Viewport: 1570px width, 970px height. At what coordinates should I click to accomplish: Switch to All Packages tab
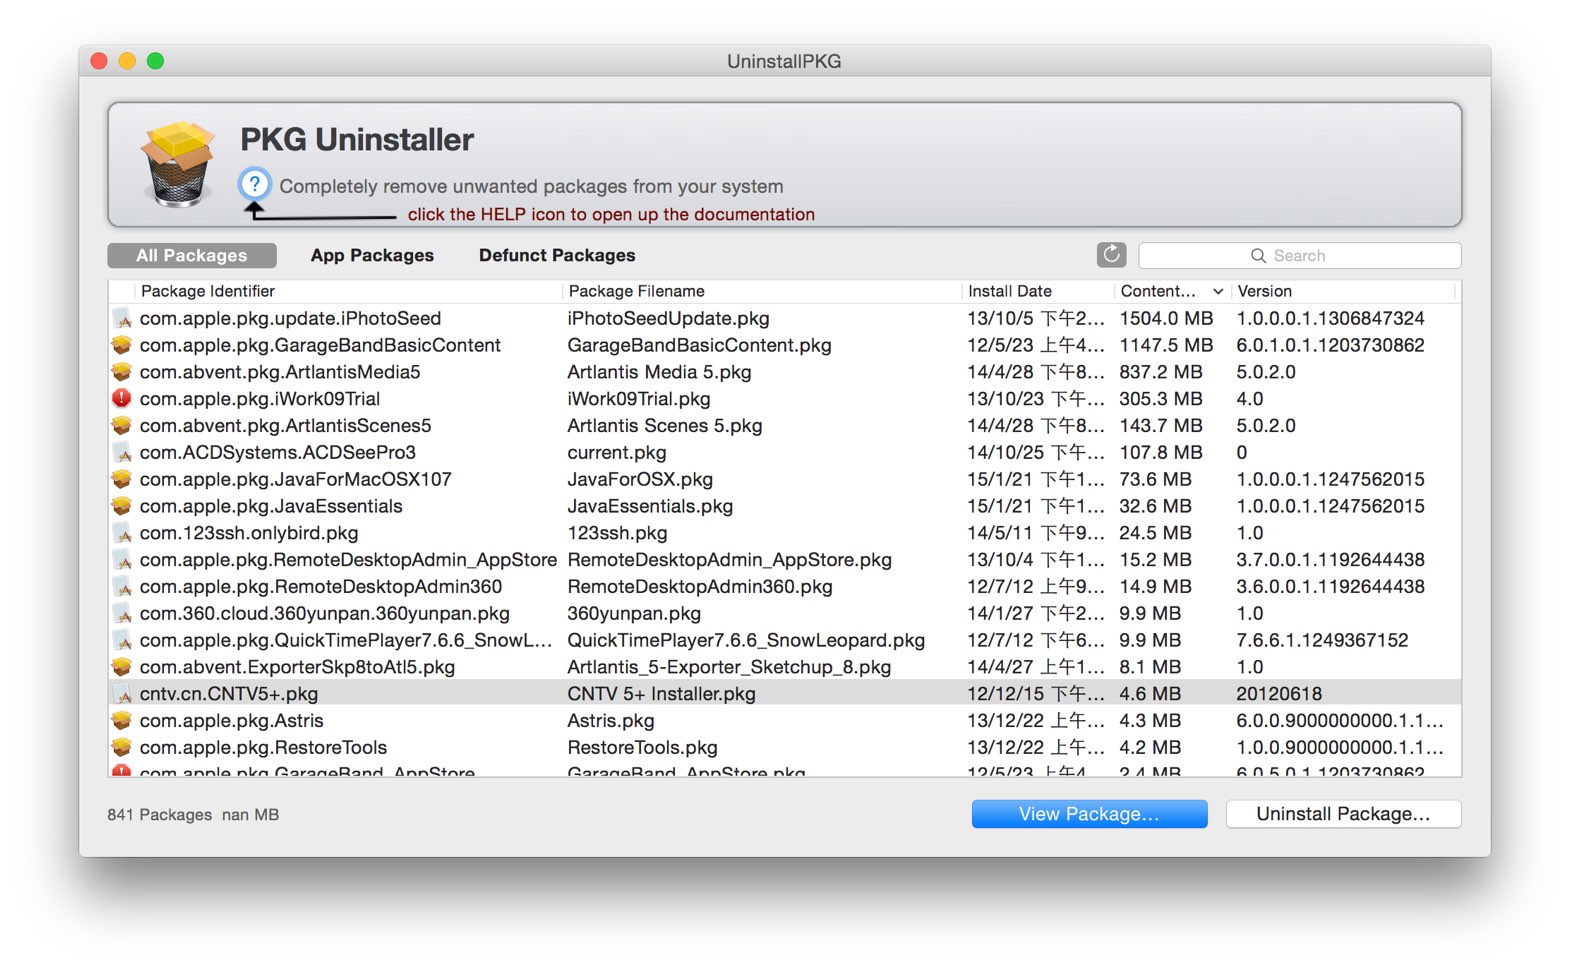click(x=192, y=256)
